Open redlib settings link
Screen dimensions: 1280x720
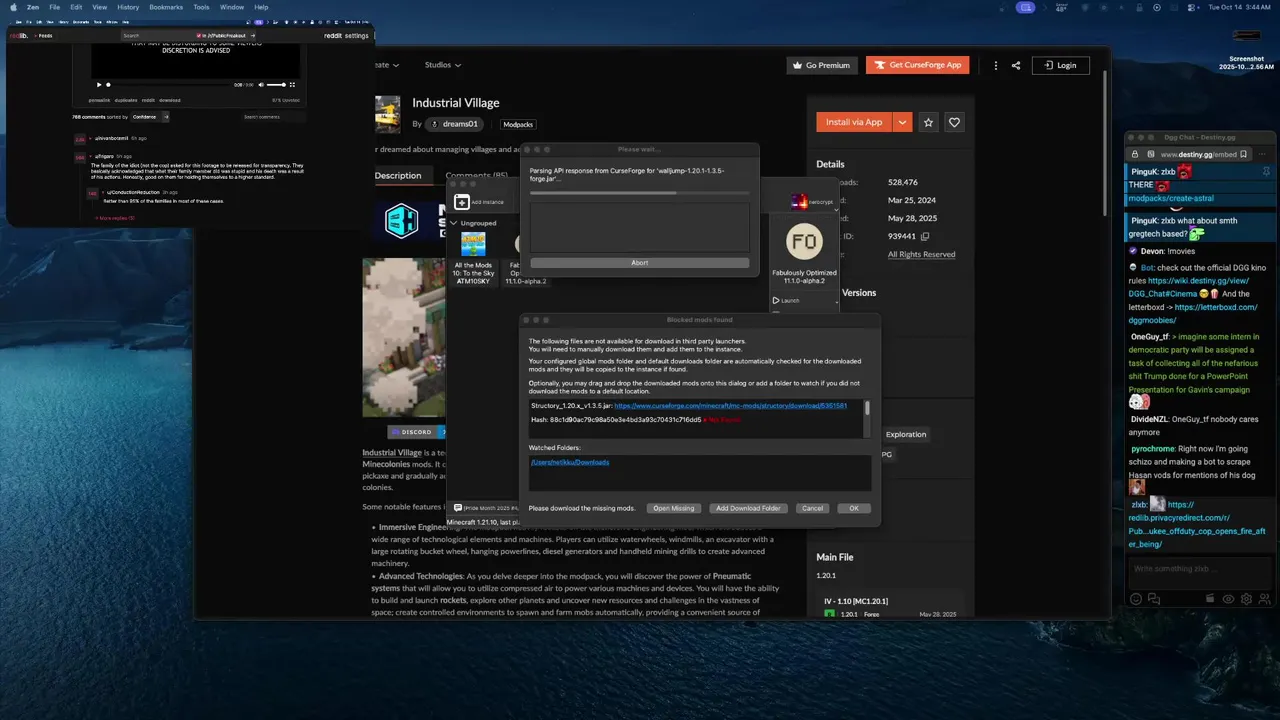[x=357, y=35]
